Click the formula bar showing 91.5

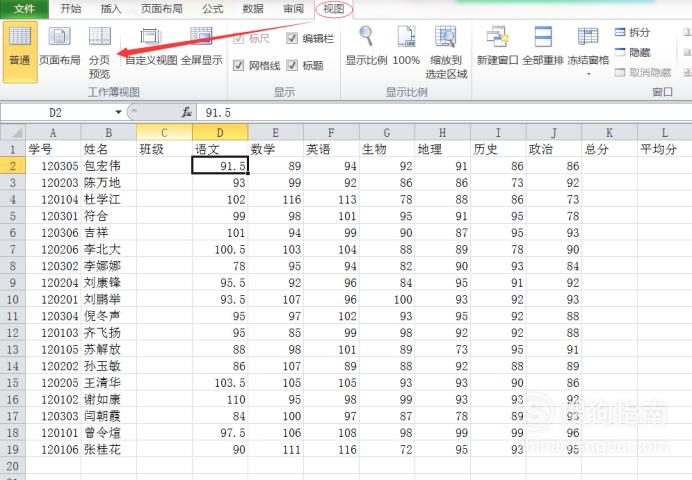(444, 112)
